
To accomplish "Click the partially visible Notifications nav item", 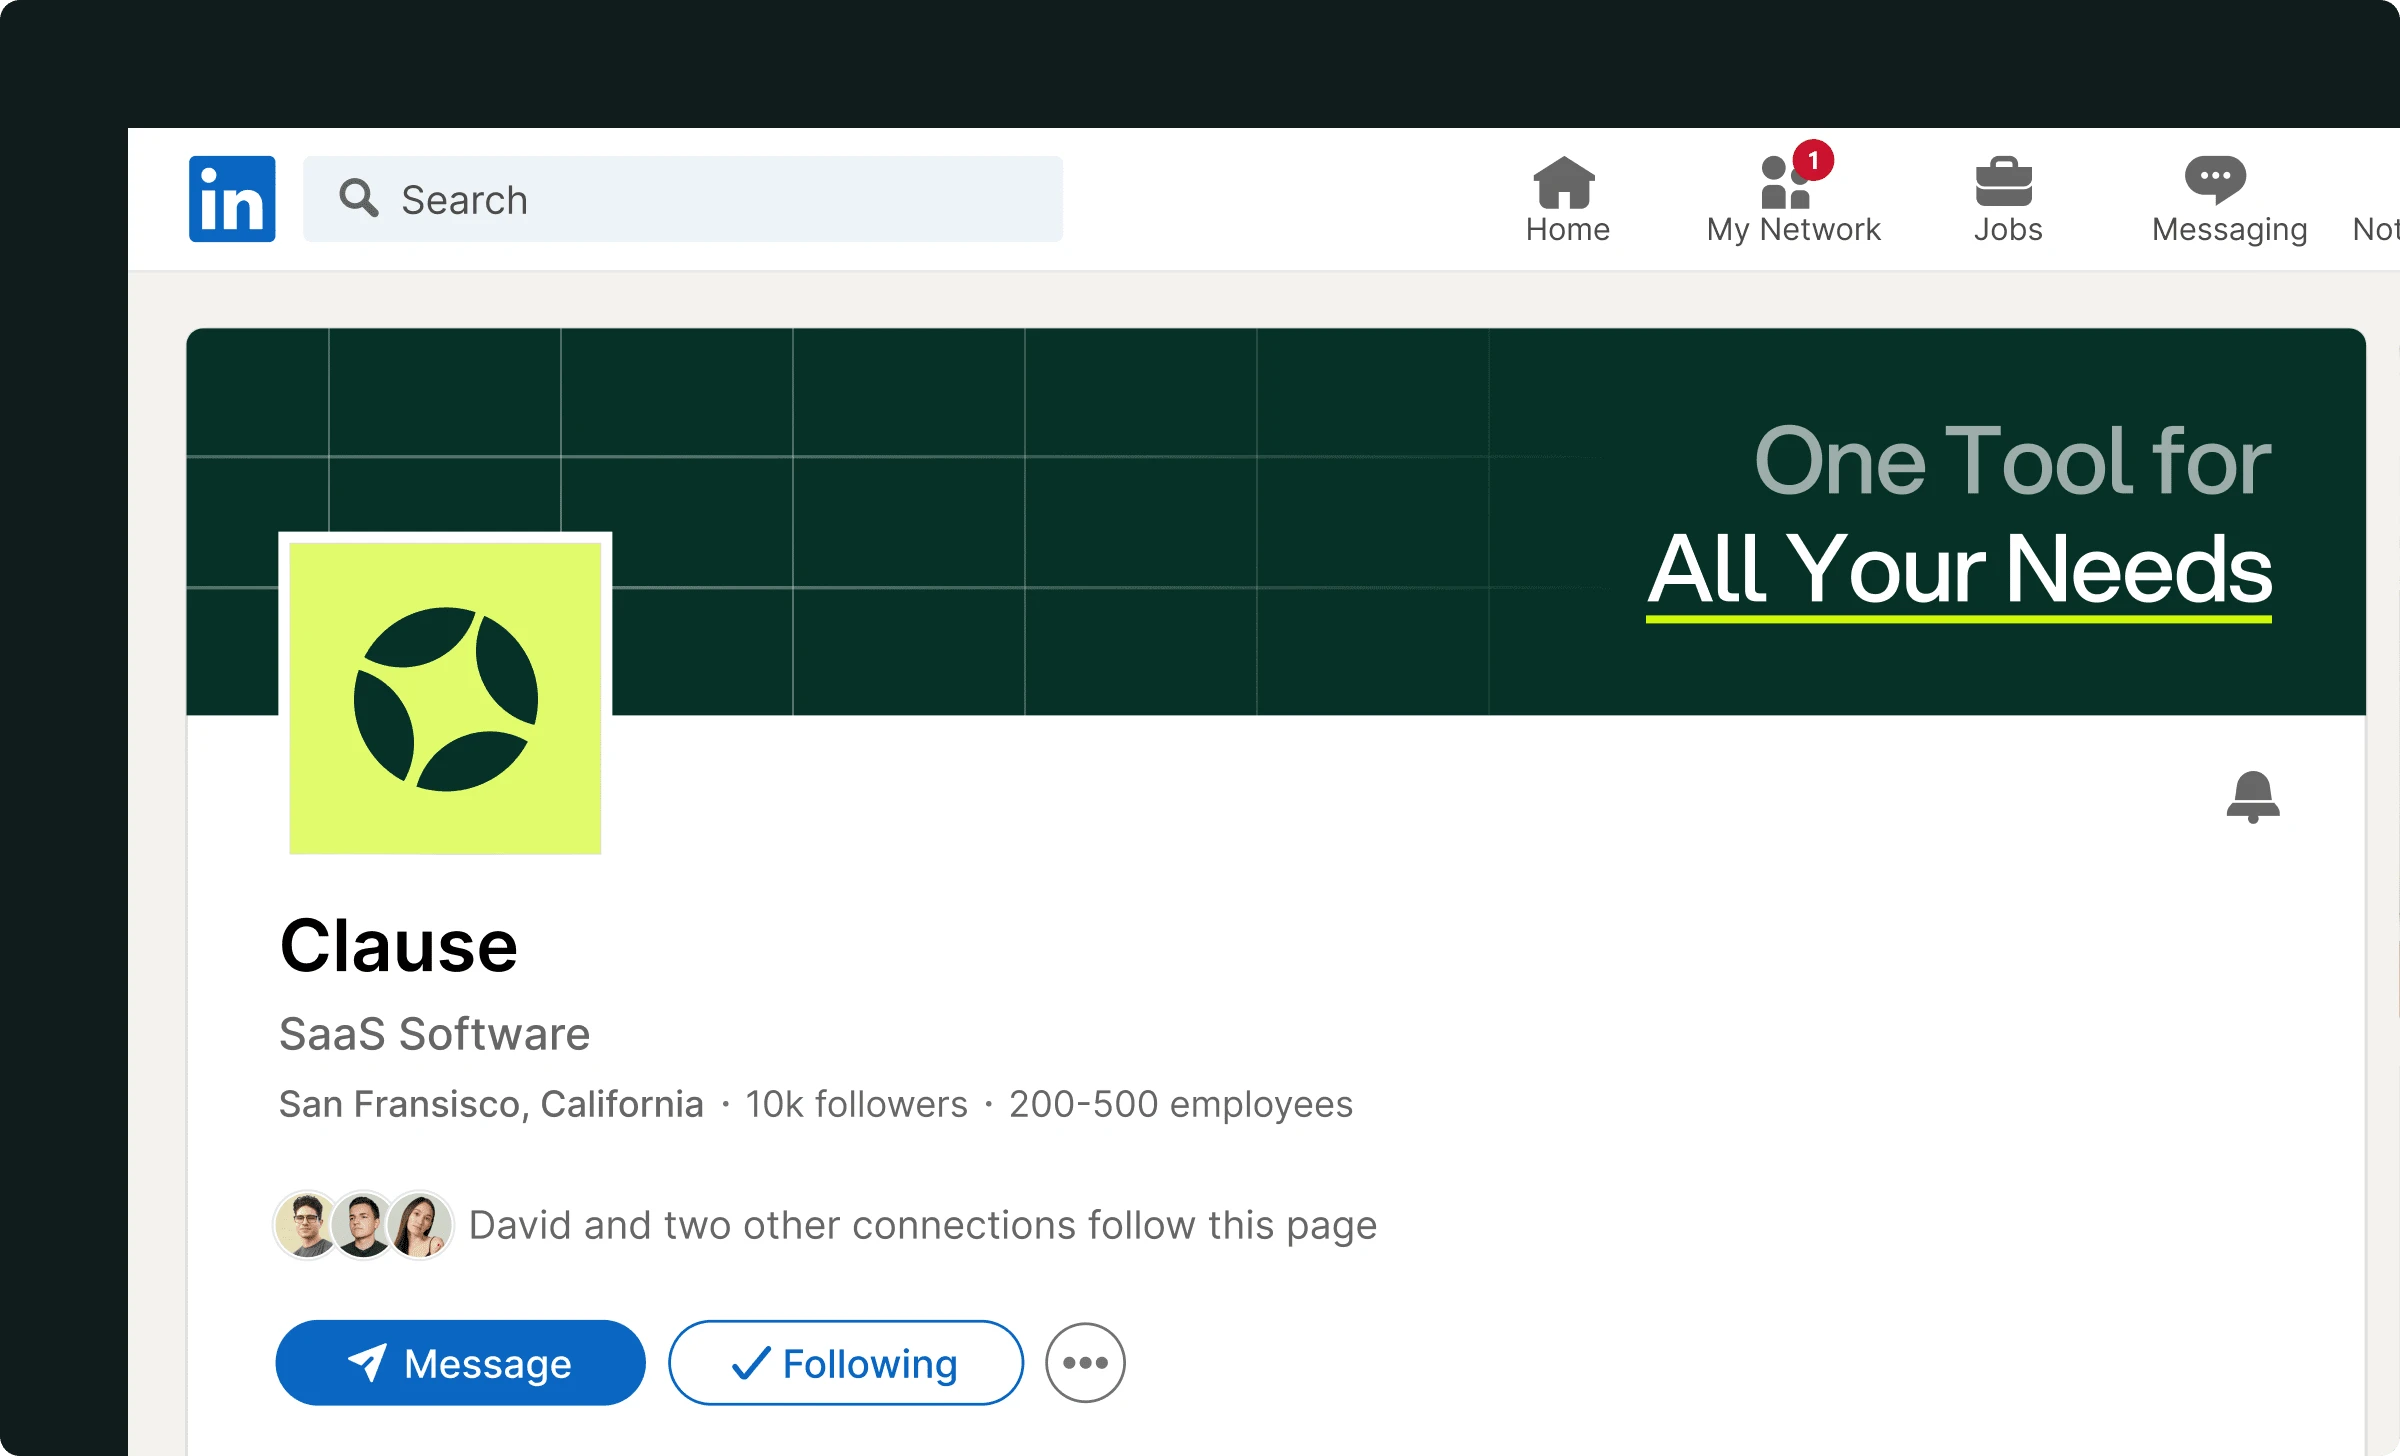I will click(2378, 228).
